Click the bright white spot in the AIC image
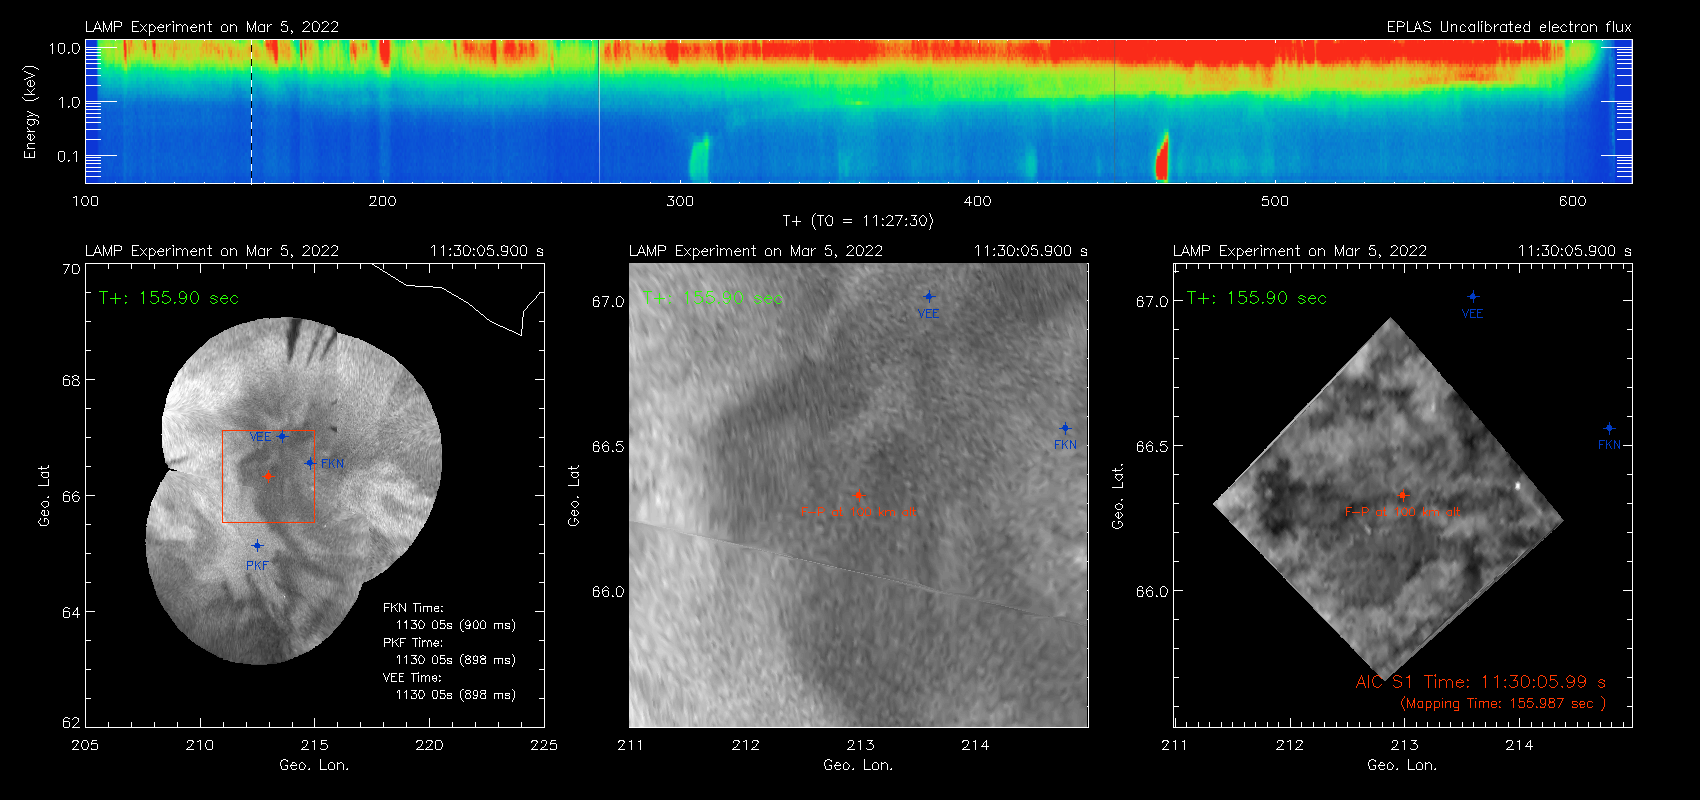The width and height of the screenshot is (1700, 800). (x=1518, y=486)
